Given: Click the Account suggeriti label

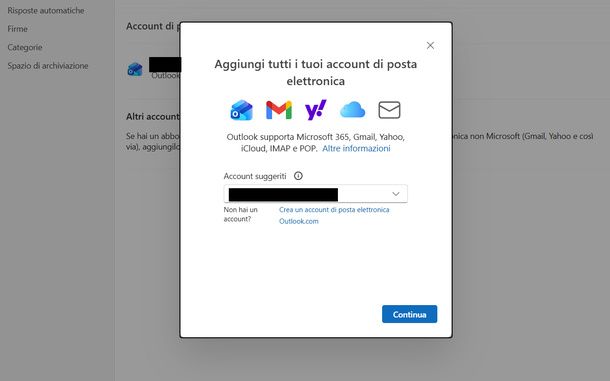Looking at the screenshot, I should [x=255, y=176].
